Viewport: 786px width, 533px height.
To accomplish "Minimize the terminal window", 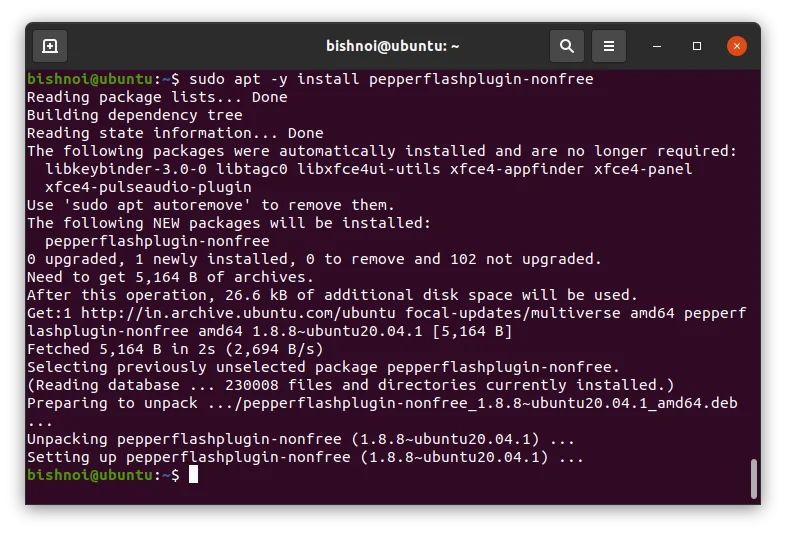I will (x=657, y=46).
